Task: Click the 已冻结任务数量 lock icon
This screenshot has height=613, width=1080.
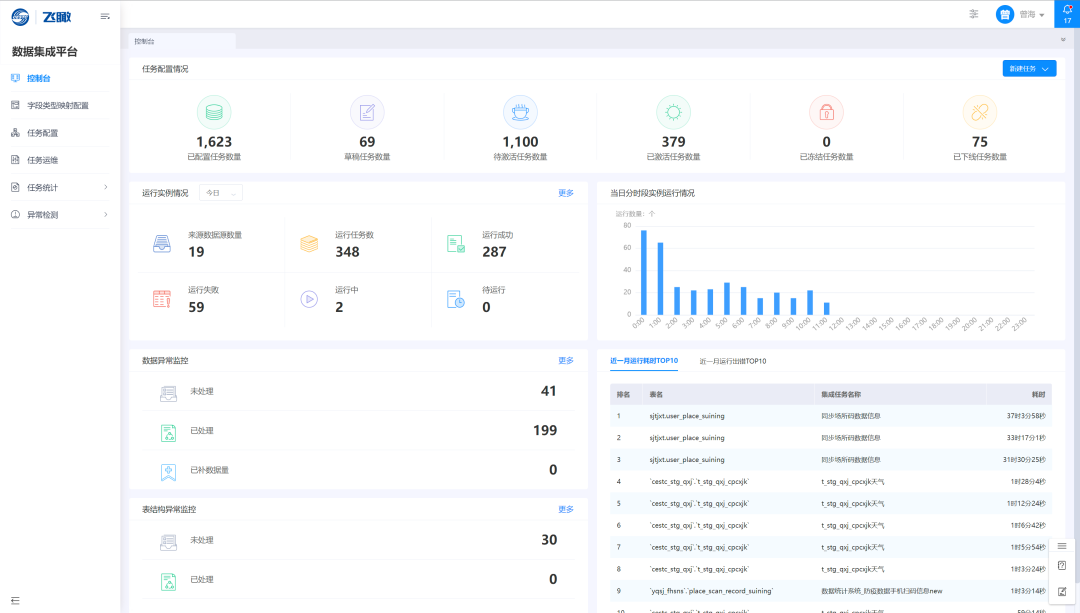Action: (826, 111)
